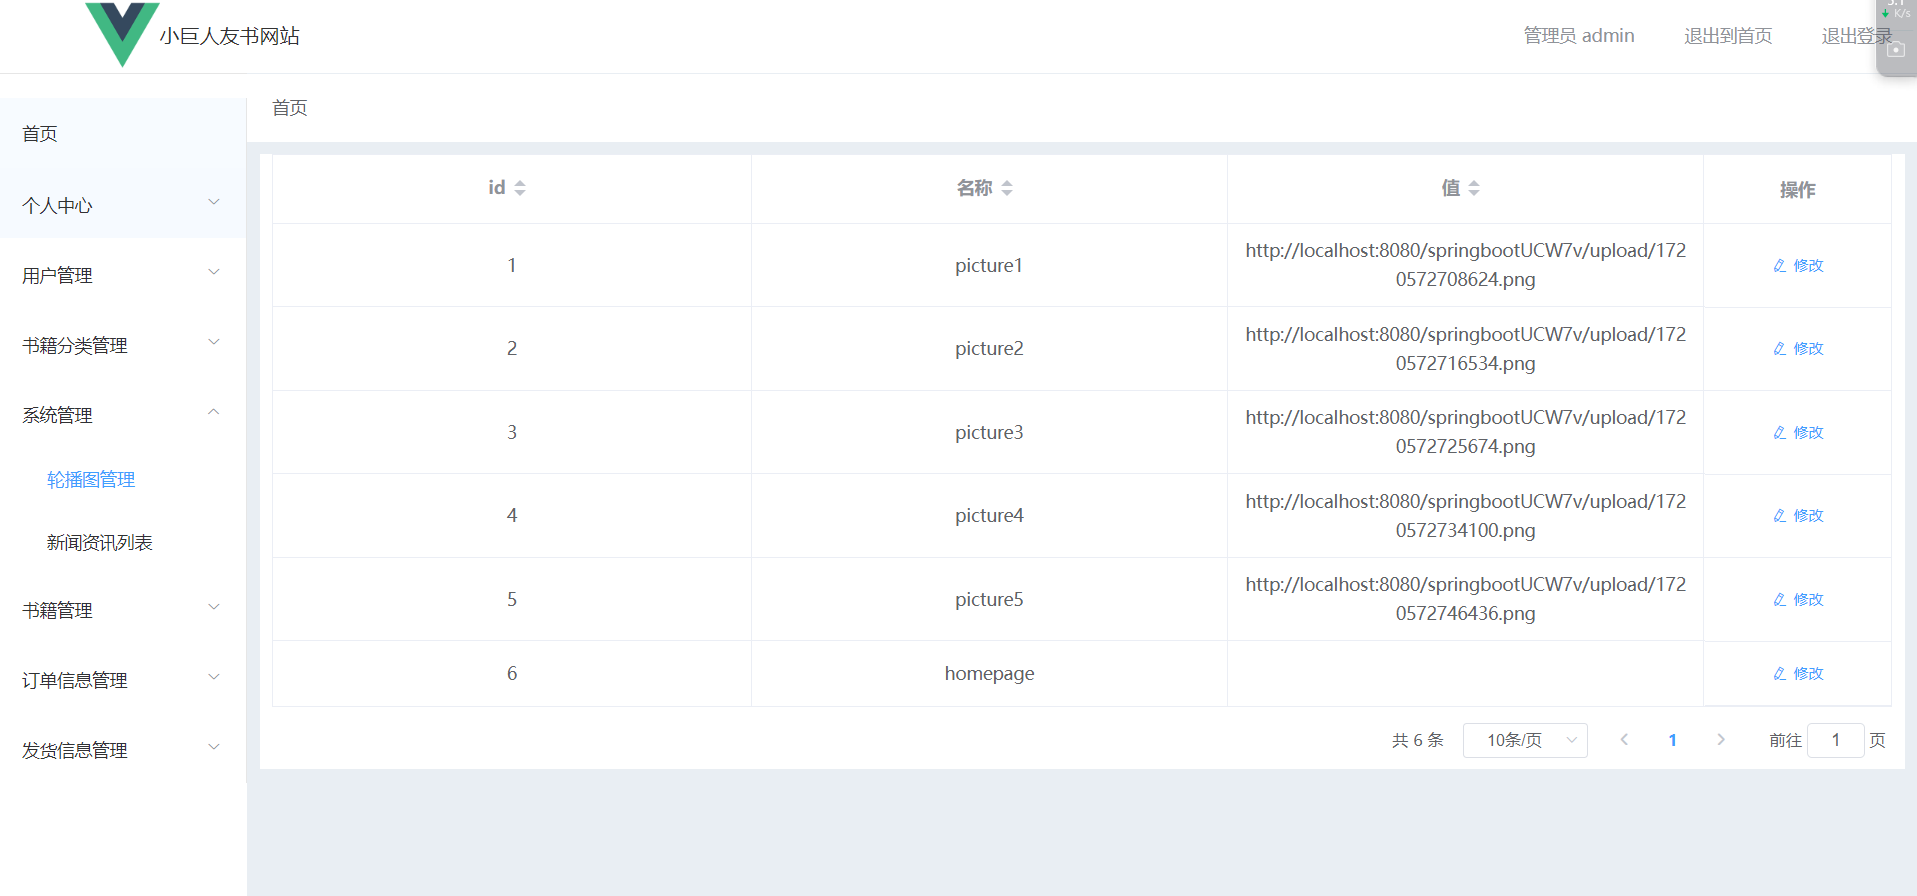Open the 10条/页 page size dropdown

pyautogui.click(x=1525, y=740)
